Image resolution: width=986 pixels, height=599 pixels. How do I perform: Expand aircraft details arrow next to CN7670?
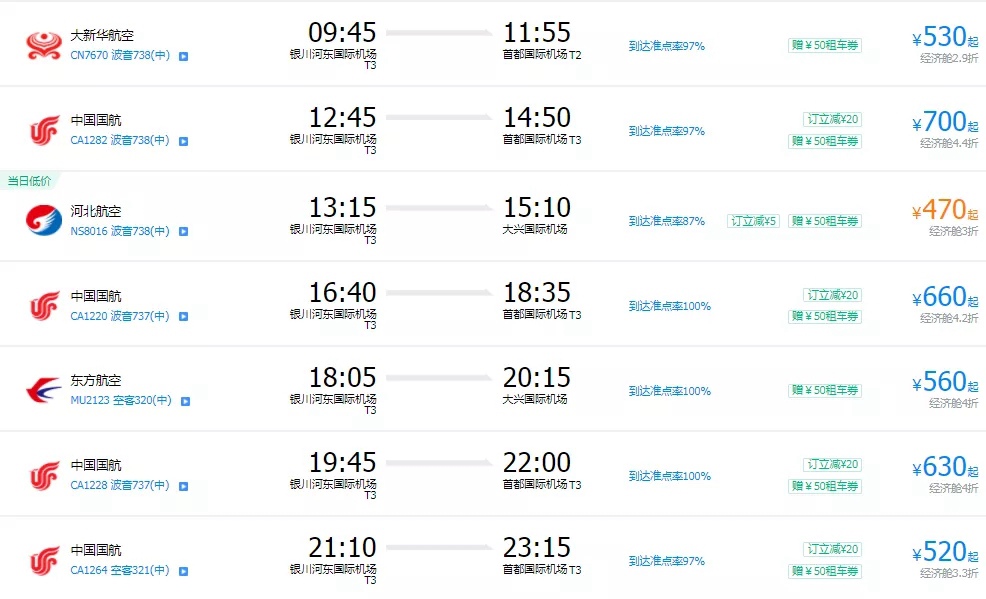click(183, 56)
